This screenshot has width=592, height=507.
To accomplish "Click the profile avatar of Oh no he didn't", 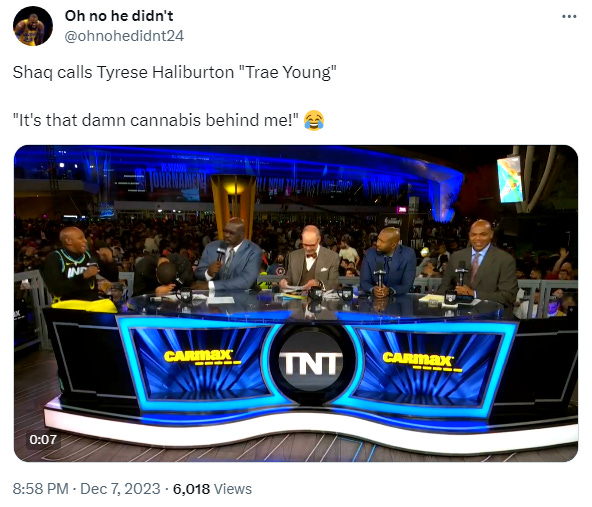I will click(33, 26).
